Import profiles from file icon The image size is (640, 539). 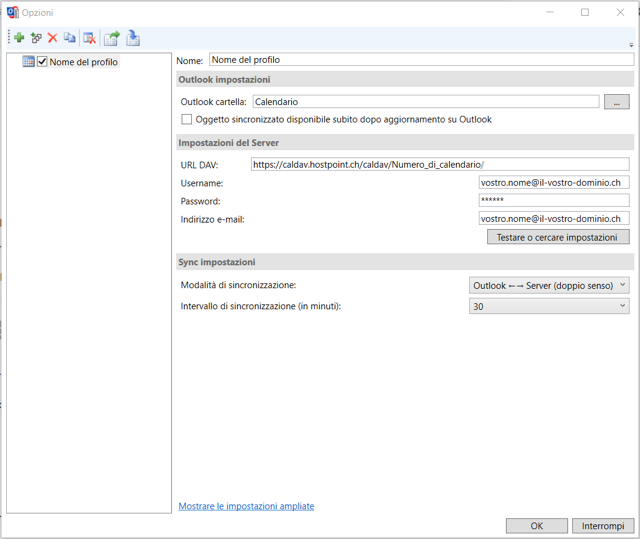point(133,38)
